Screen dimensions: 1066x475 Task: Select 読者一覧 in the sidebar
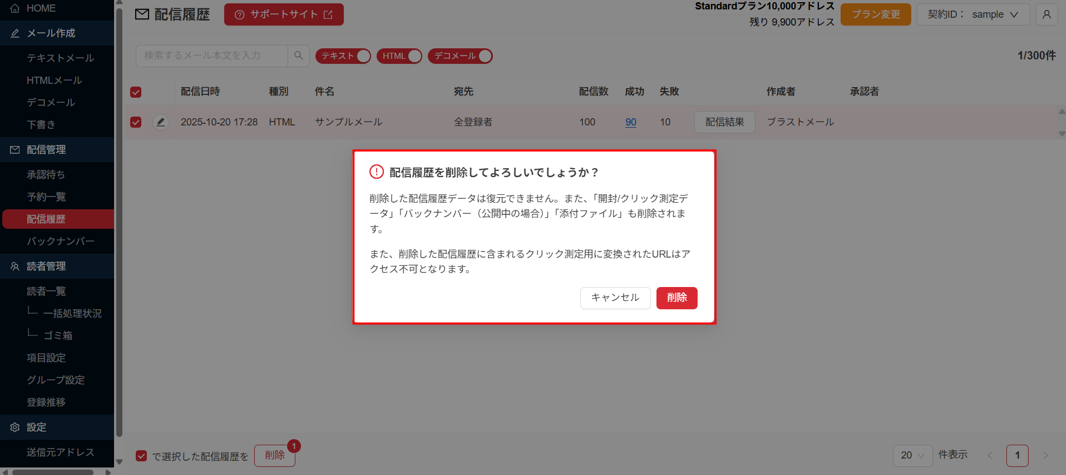tap(46, 291)
